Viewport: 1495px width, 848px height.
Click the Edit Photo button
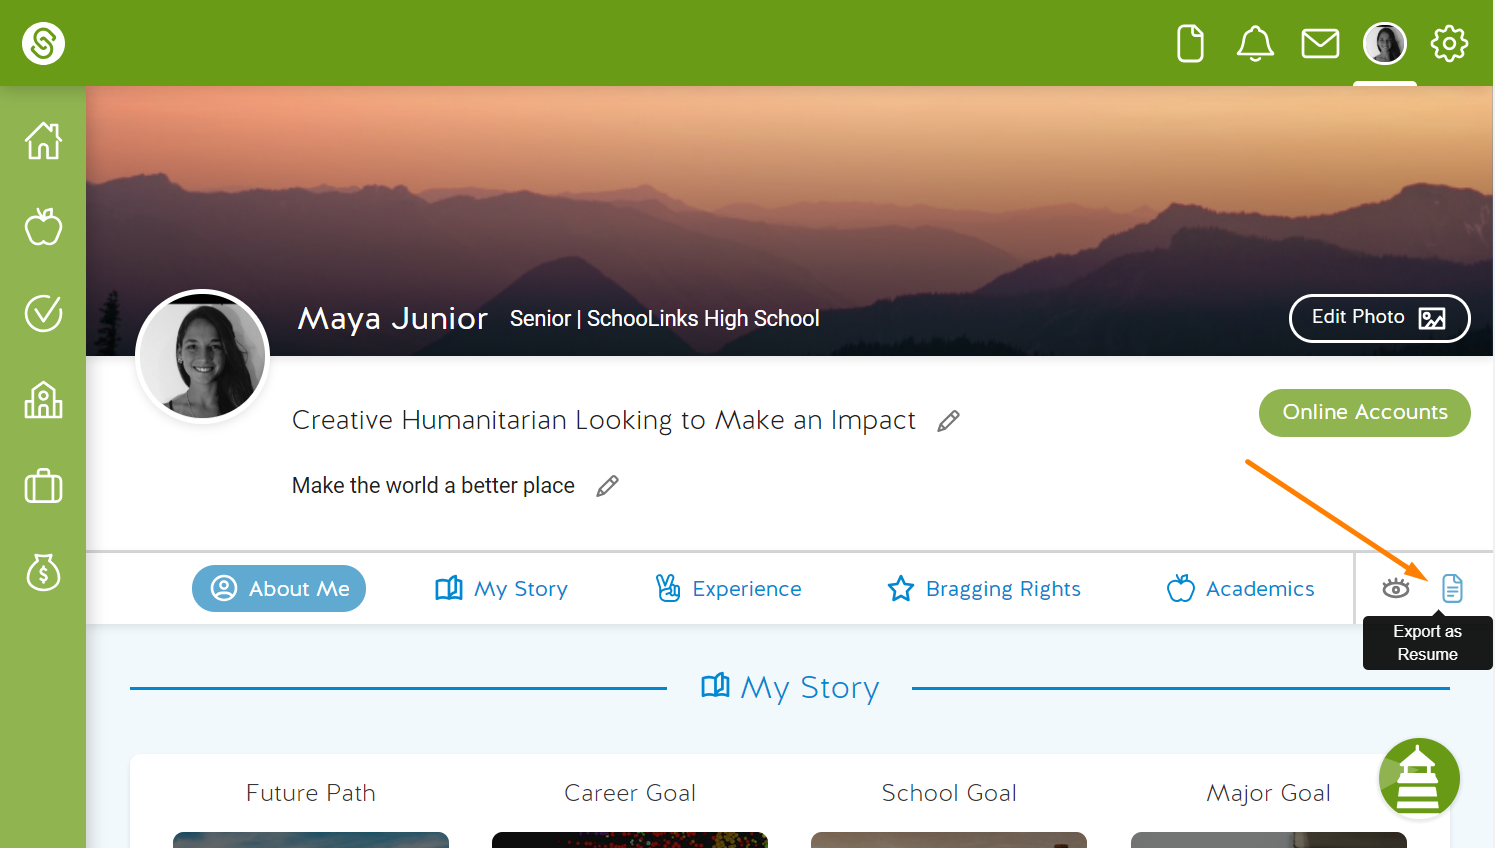tap(1379, 318)
